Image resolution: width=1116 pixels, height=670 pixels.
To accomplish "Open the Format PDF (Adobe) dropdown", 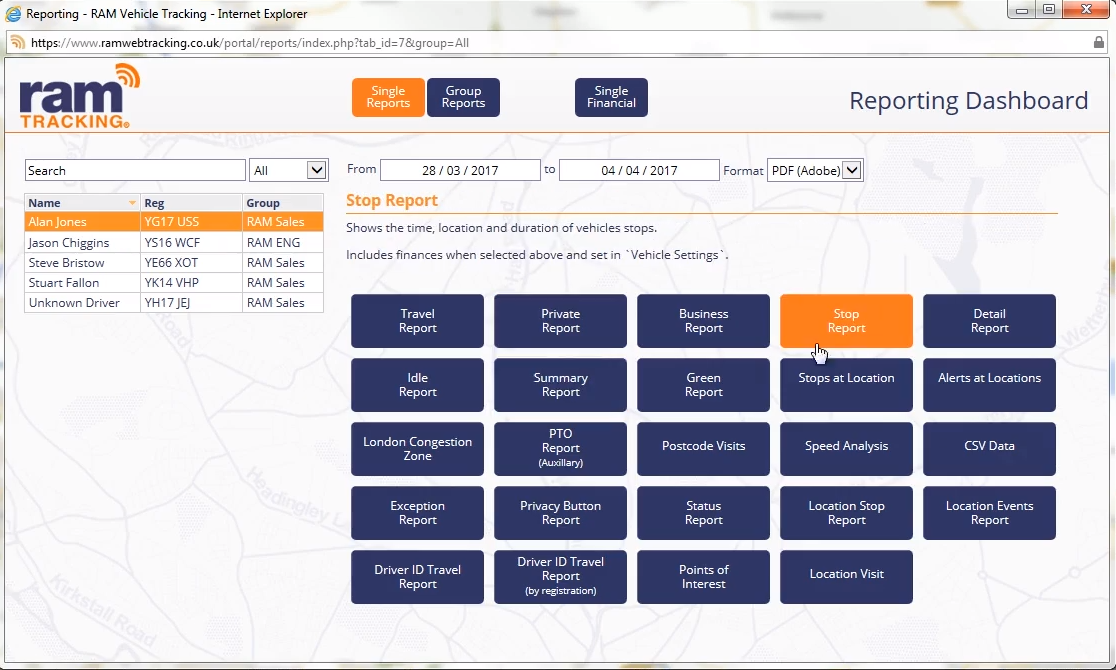I will tap(815, 170).
